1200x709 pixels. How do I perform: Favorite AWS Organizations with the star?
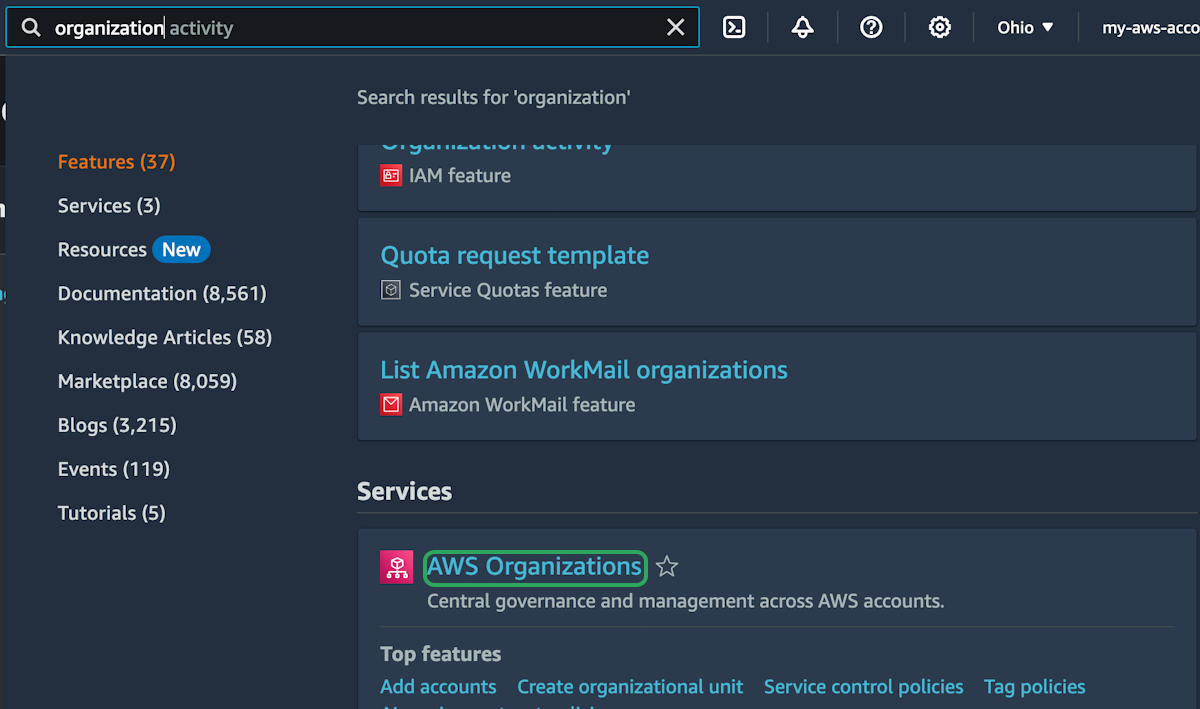pyautogui.click(x=668, y=567)
